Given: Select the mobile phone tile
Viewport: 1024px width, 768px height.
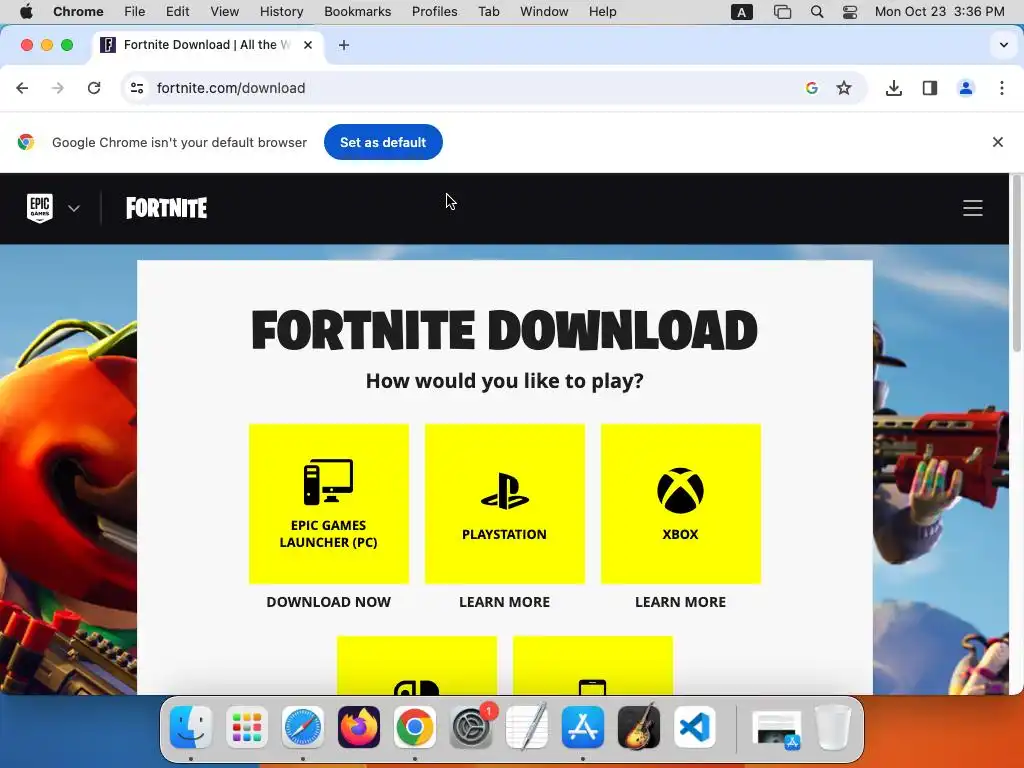Looking at the screenshot, I should coord(593,665).
